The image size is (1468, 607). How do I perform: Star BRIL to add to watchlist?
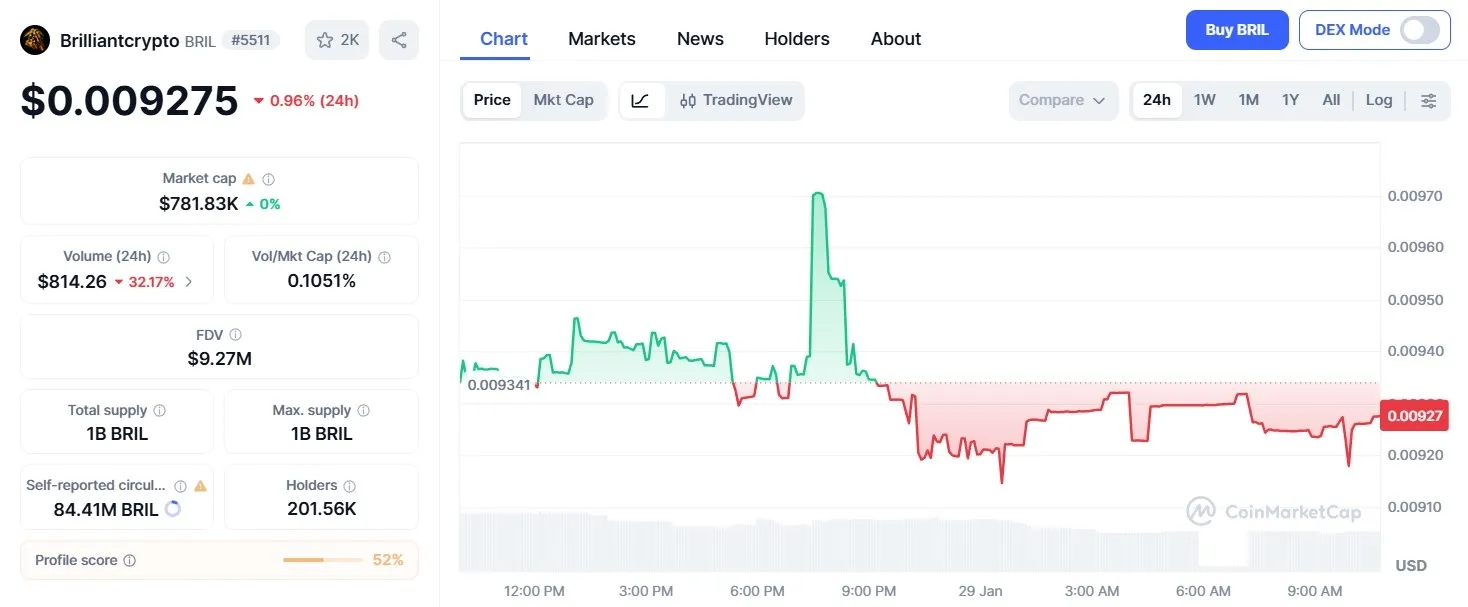(x=324, y=39)
